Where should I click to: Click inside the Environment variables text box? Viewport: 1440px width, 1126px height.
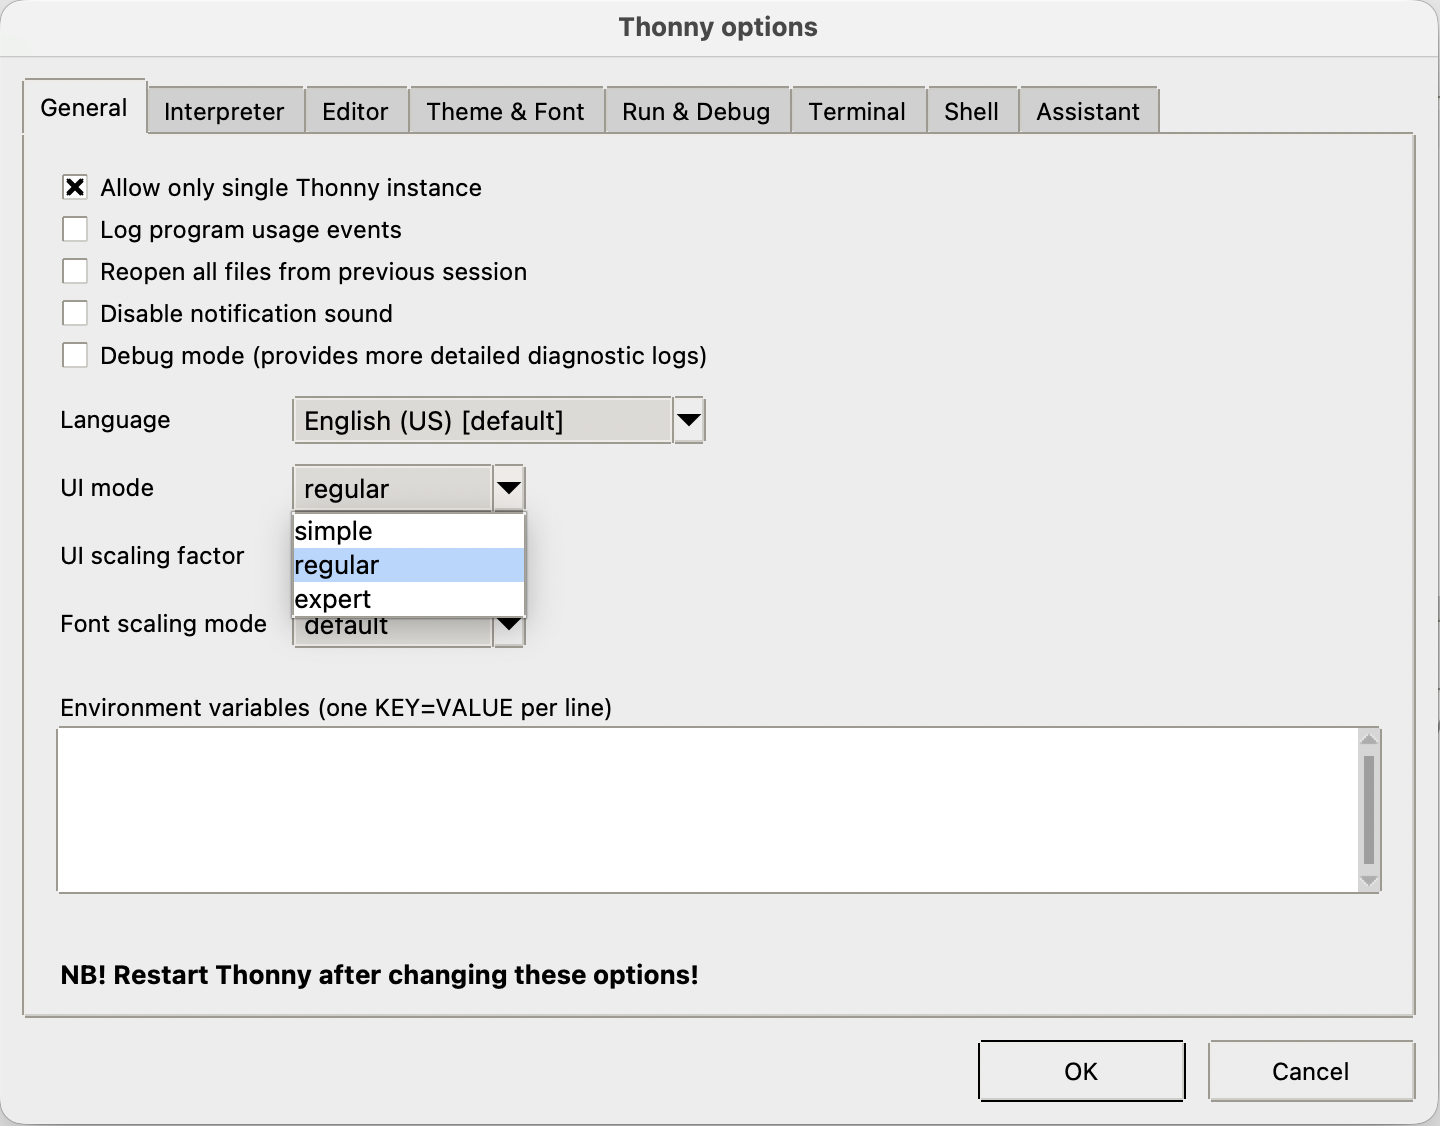(x=707, y=810)
